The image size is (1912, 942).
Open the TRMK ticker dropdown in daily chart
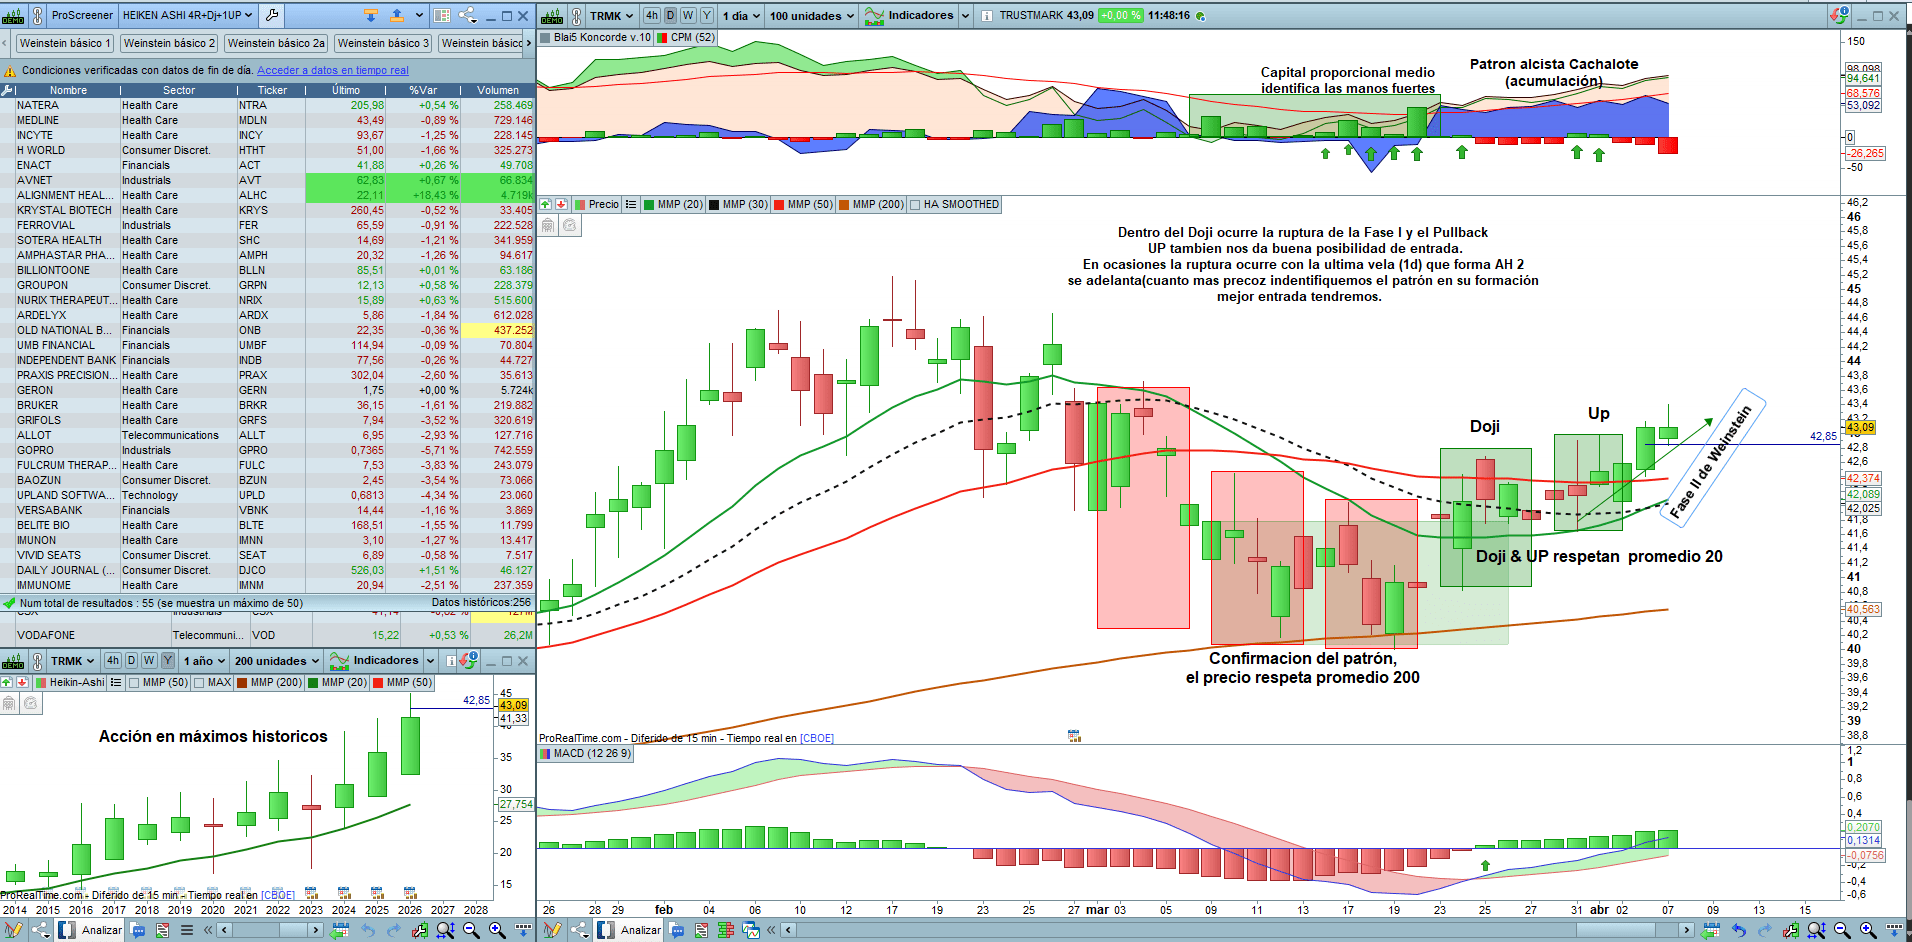611,15
